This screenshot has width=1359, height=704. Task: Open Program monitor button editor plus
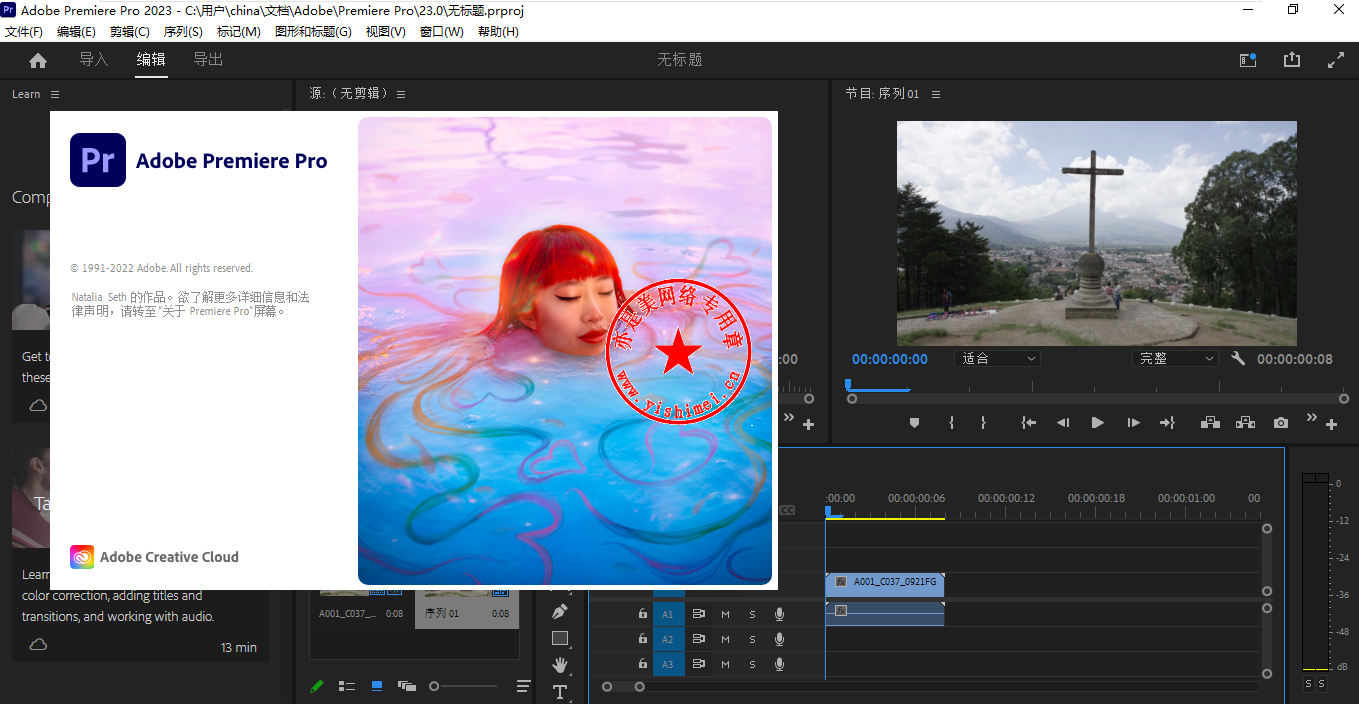click(x=1331, y=425)
